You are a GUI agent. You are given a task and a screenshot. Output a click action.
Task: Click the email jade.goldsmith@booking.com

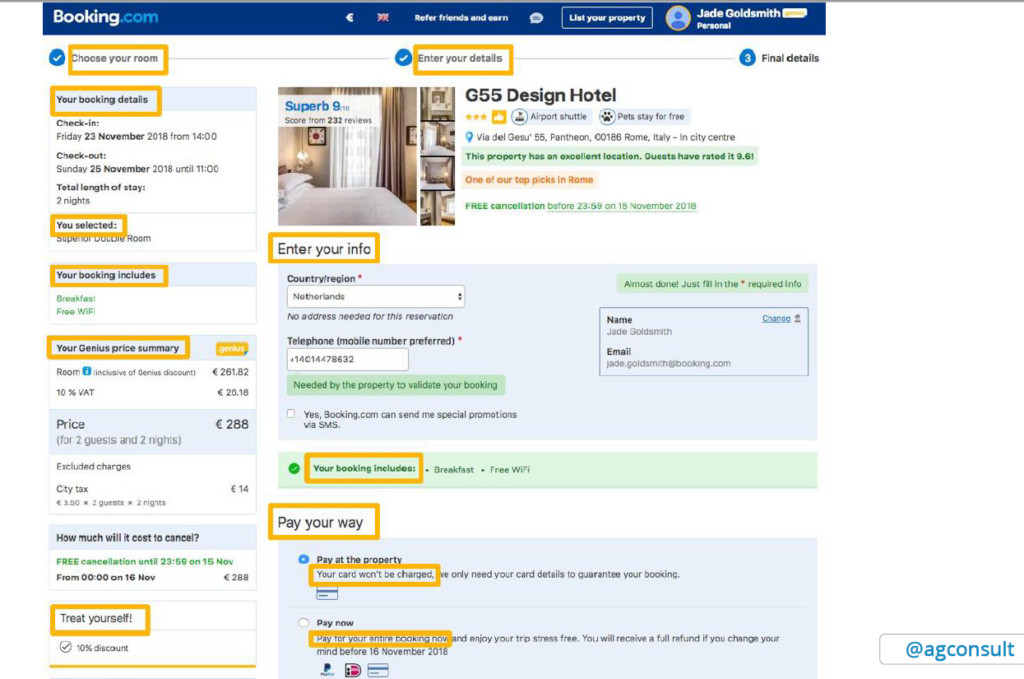coord(668,364)
